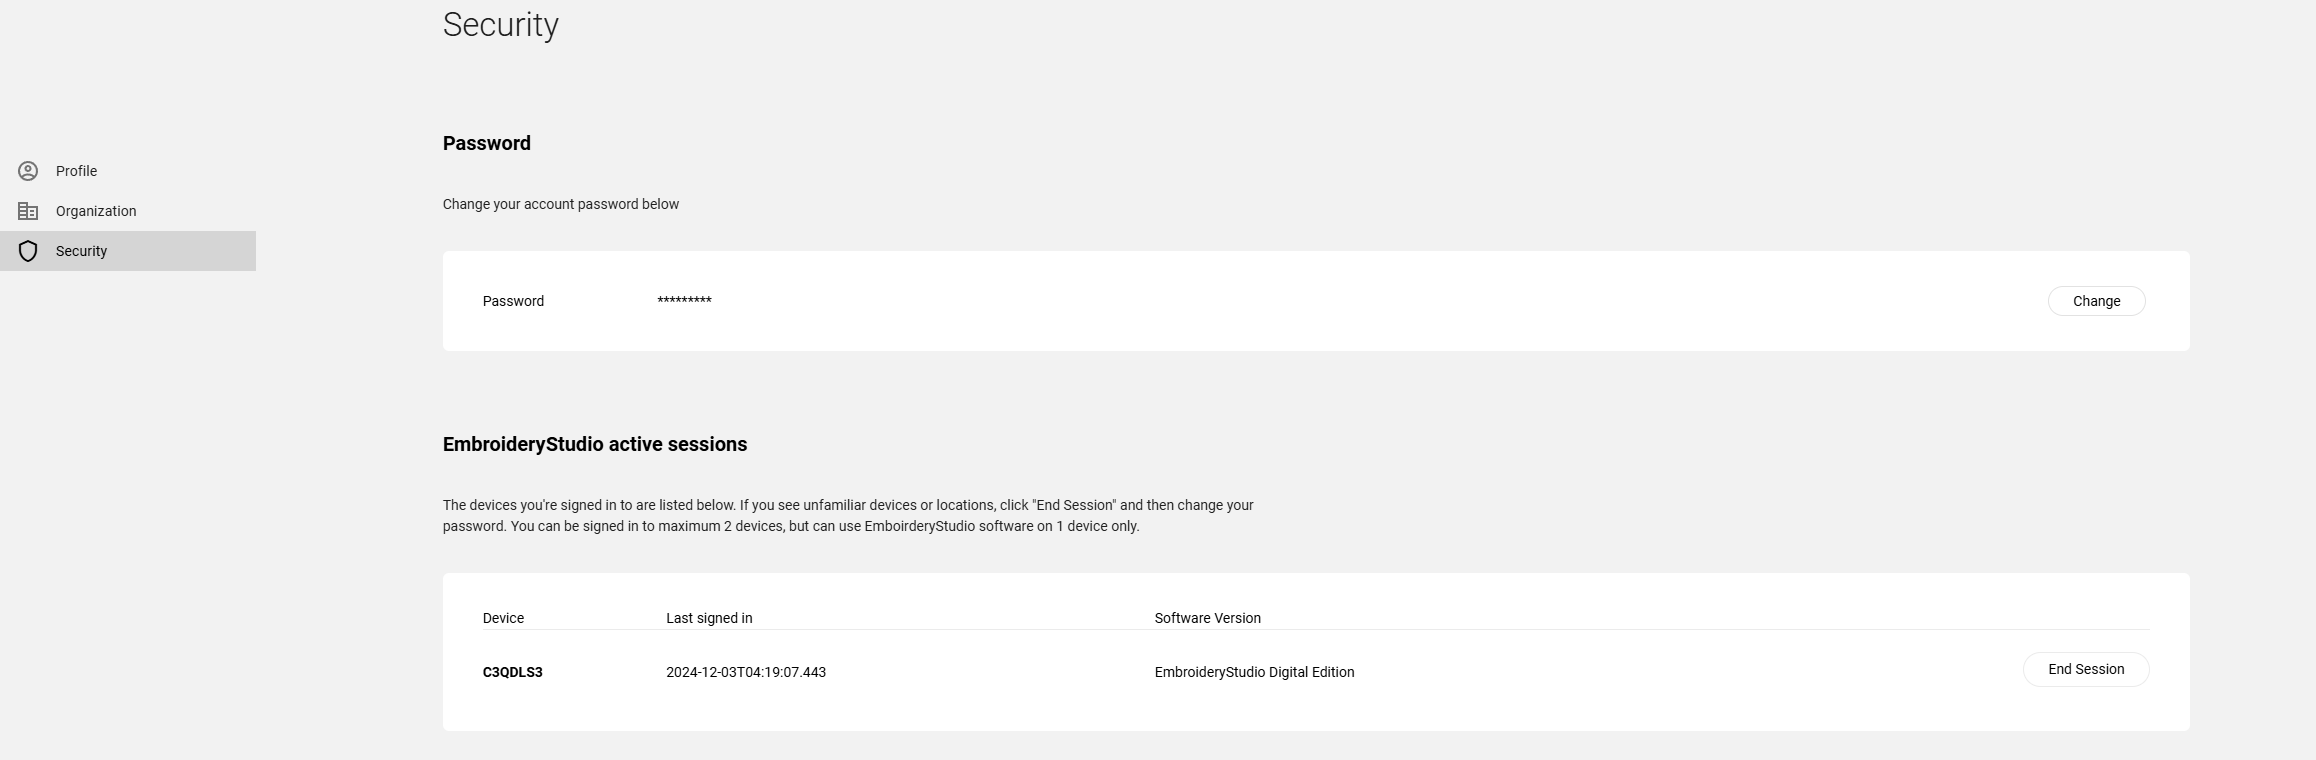Select the C3QDLS3 device name
Screen dimensions: 2316x760
[x=512, y=672]
